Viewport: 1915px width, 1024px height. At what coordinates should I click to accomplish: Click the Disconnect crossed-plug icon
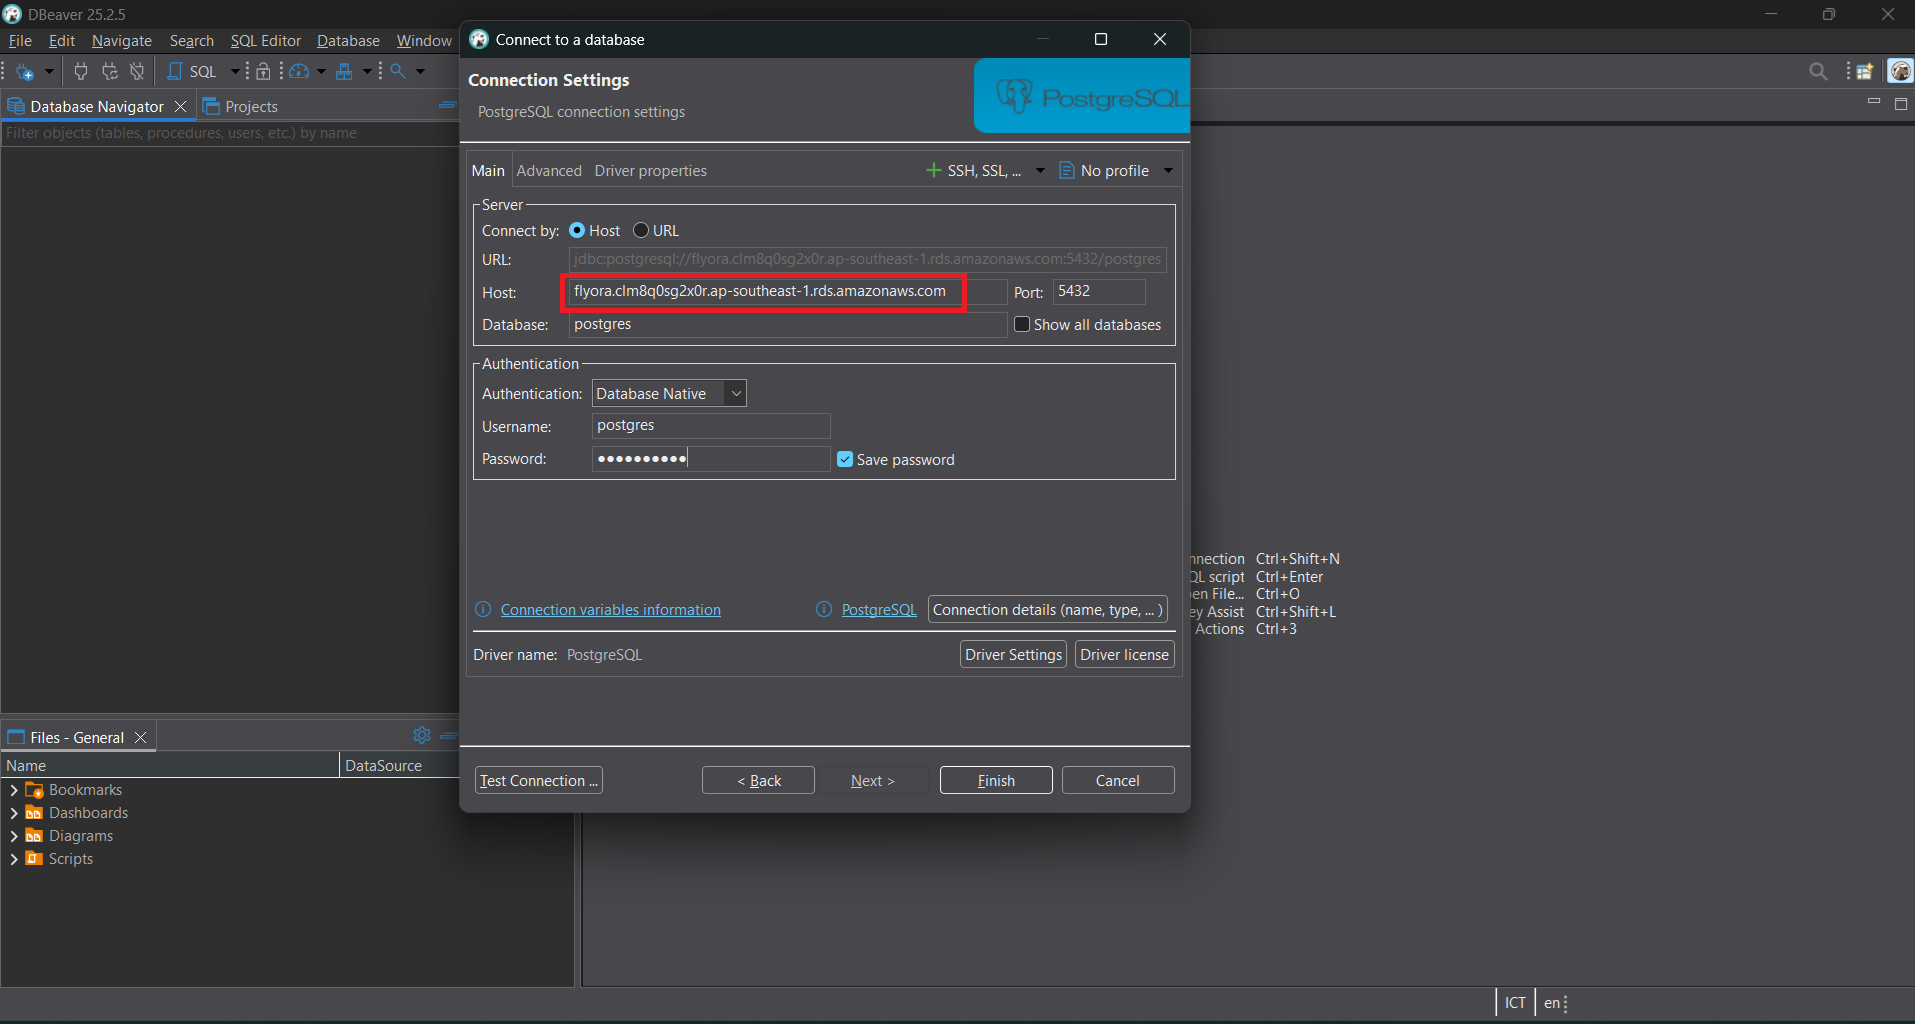[x=137, y=71]
